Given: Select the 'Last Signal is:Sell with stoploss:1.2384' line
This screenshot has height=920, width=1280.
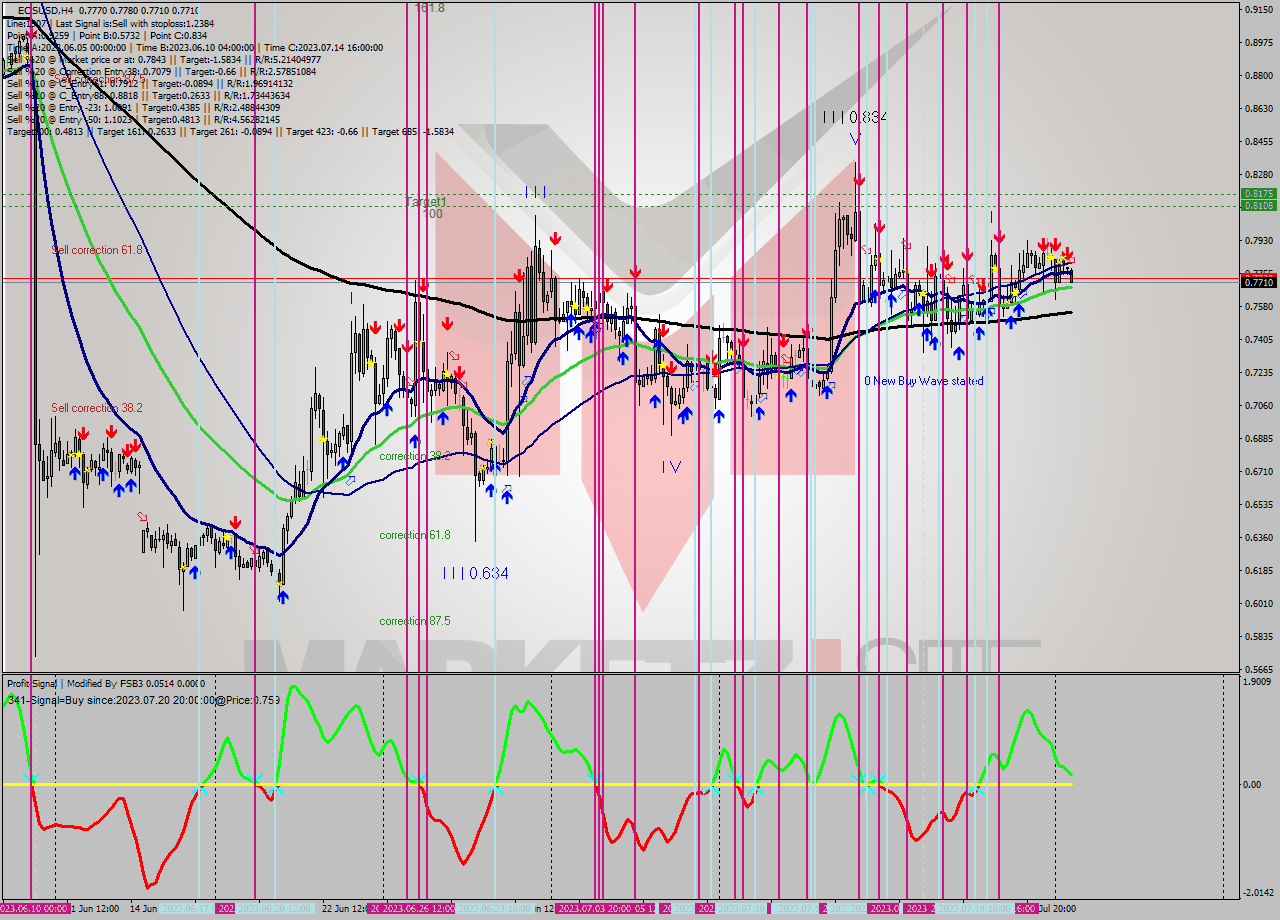Looking at the screenshot, I should [135, 23].
